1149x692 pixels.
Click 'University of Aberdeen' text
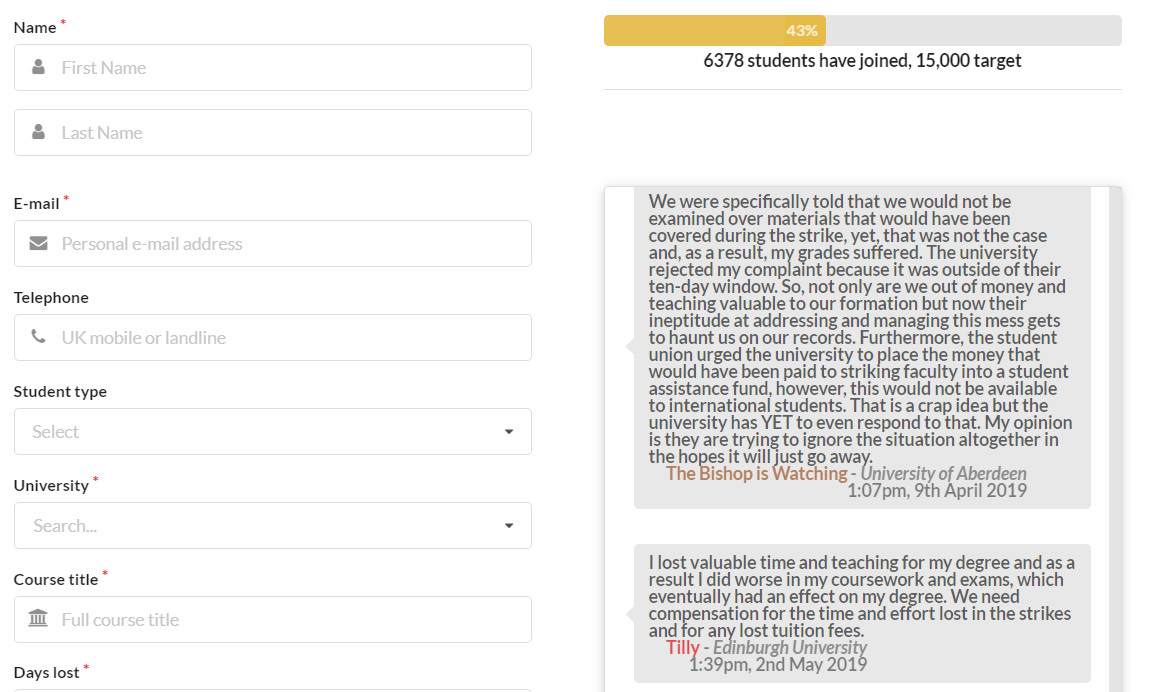click(x=944, y=474)
